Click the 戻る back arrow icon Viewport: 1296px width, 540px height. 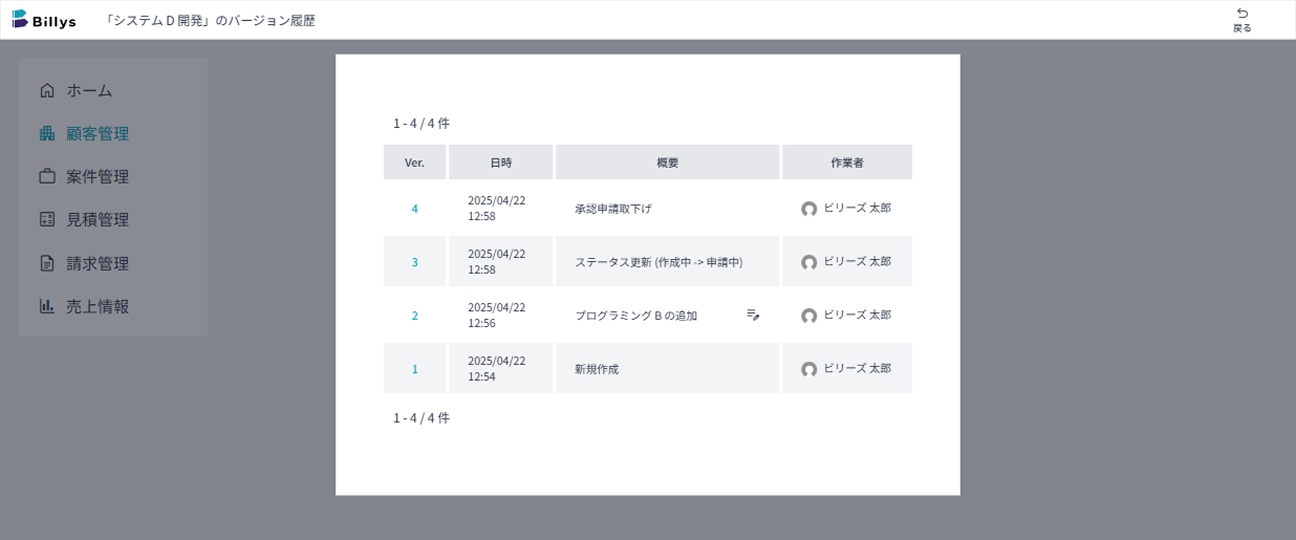[1242, 13]
